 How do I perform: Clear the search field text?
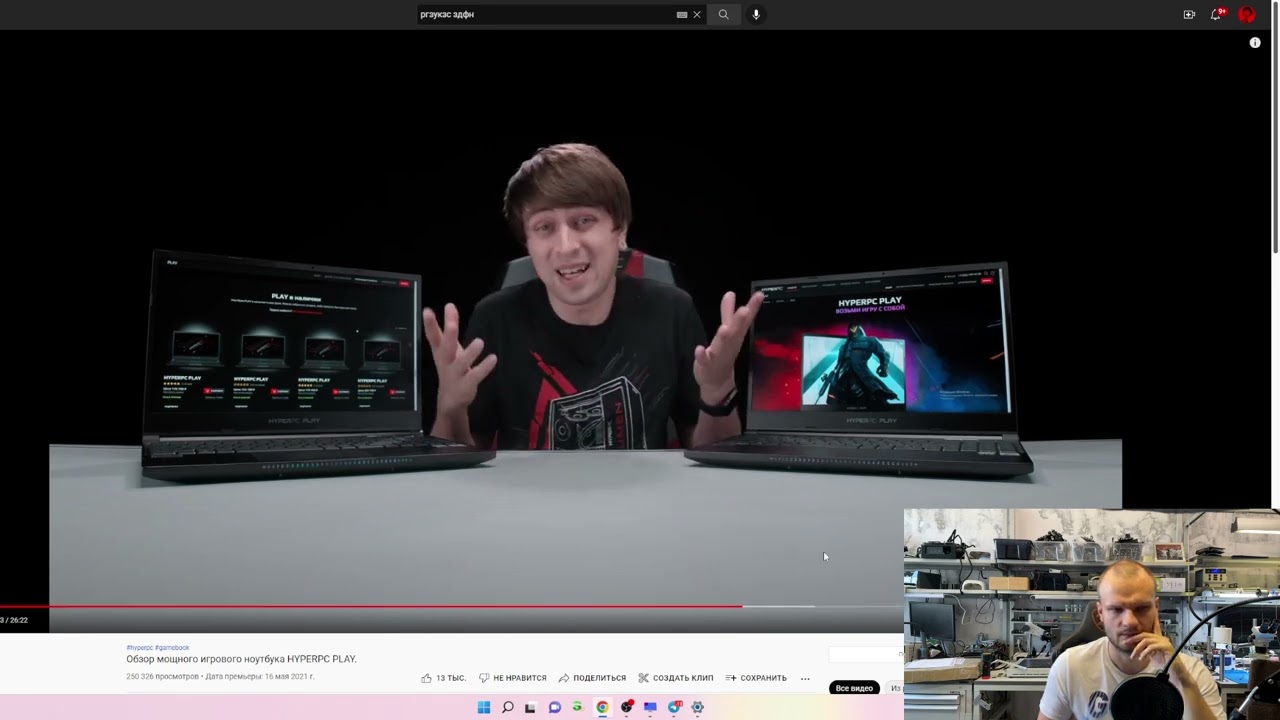click(697, 14)
